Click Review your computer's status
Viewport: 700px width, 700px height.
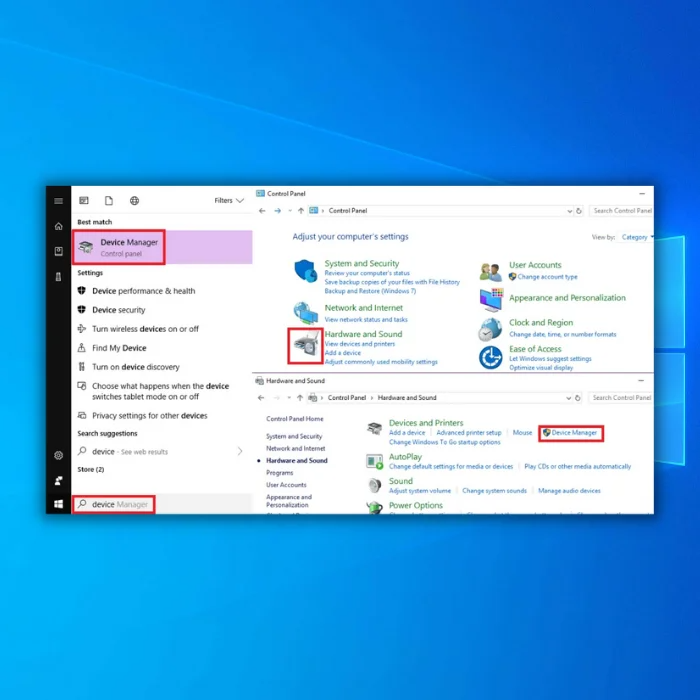367,273
